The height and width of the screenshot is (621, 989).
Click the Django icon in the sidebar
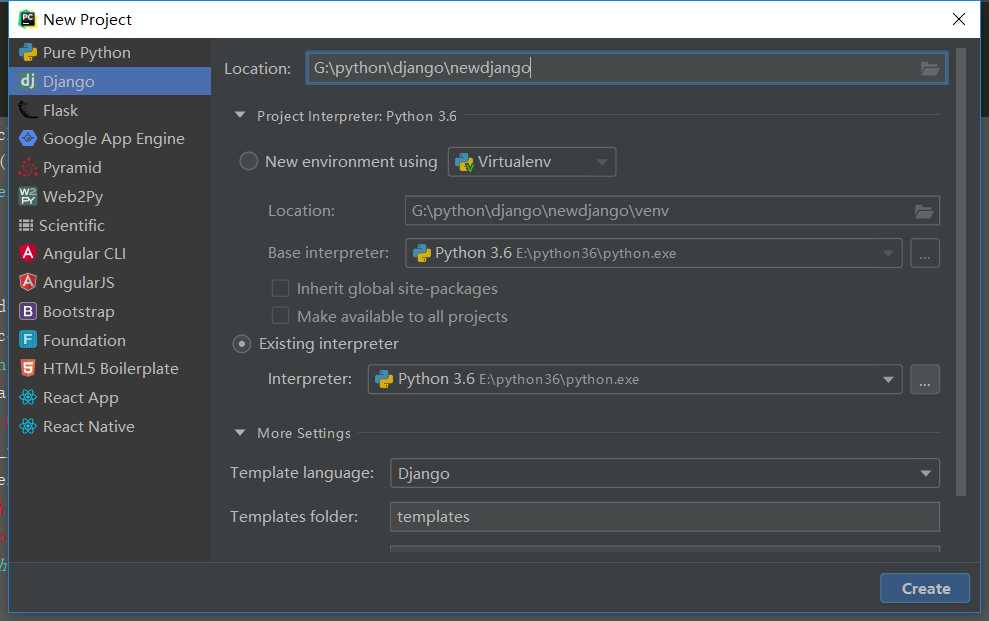28,81
